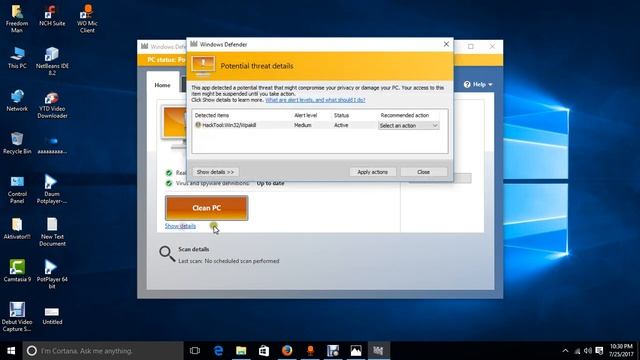Select Aktivator!!! desktop icon
Screen dimensions: 640x360
tap(17, 229)
